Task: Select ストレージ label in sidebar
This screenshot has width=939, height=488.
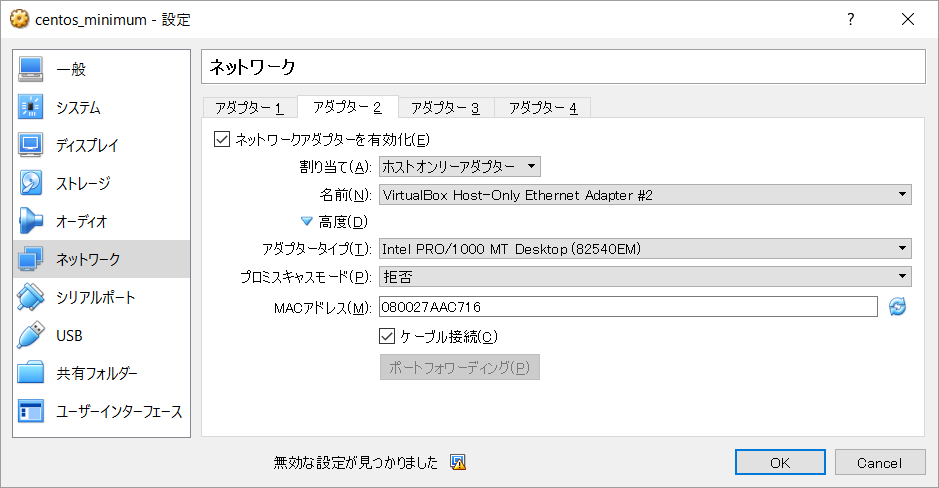Action: click(x=83, y=183)
